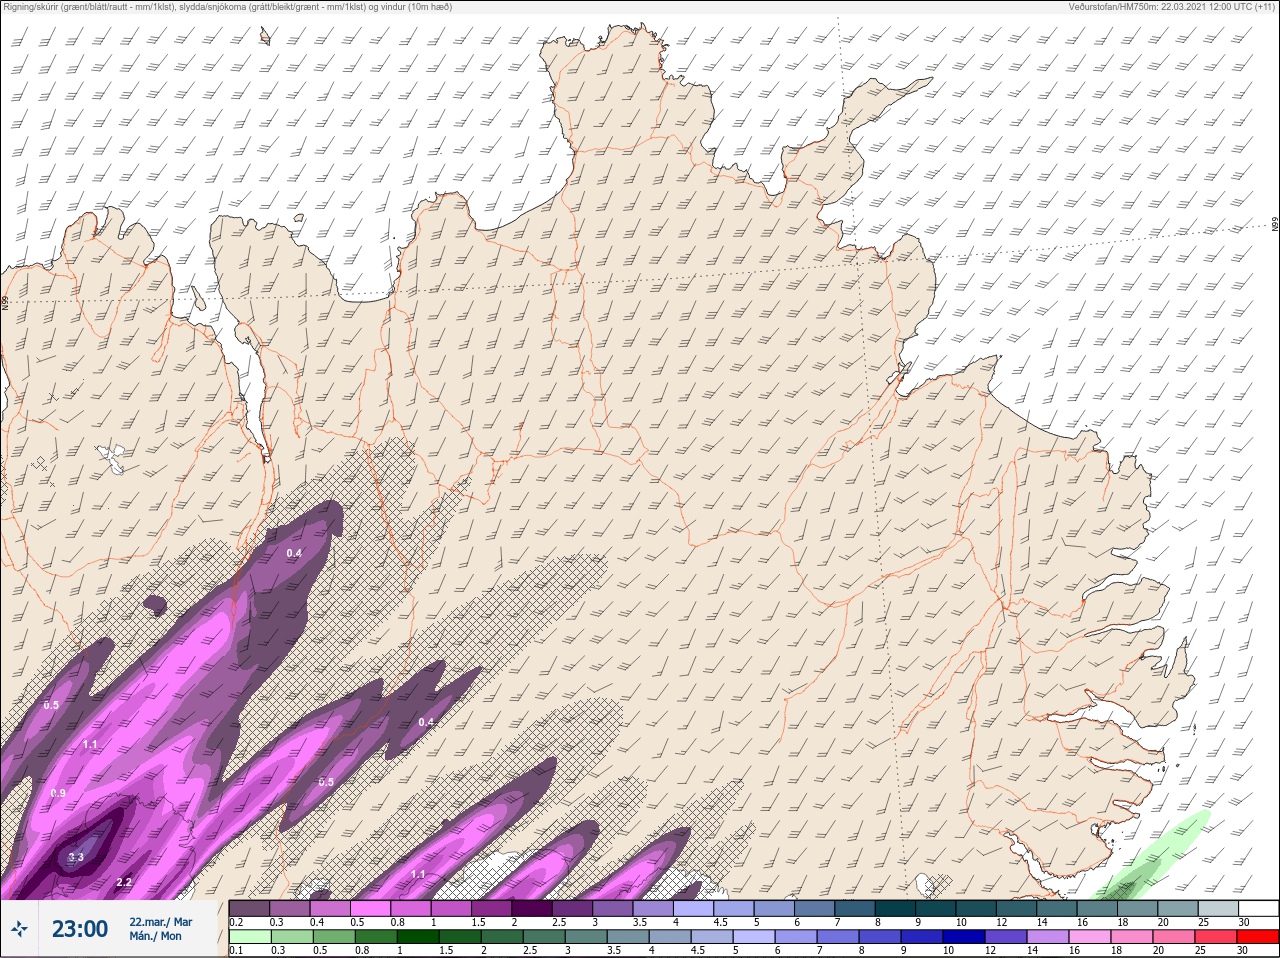Click the 'Veðurstofan/HM750m' model run timestamp
The height and width of the screenshot is (958, 1280).
click(1171, 7)
